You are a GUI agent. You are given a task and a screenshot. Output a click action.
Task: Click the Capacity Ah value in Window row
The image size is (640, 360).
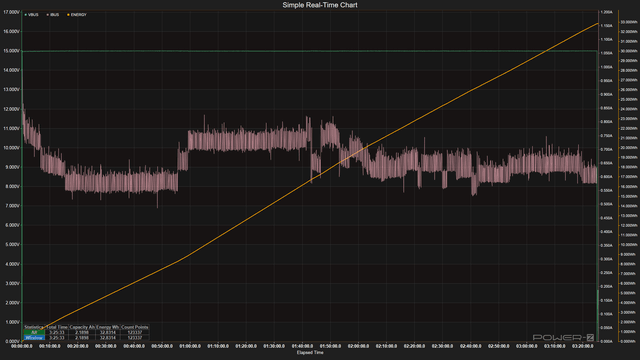click(x=82, y=338)
